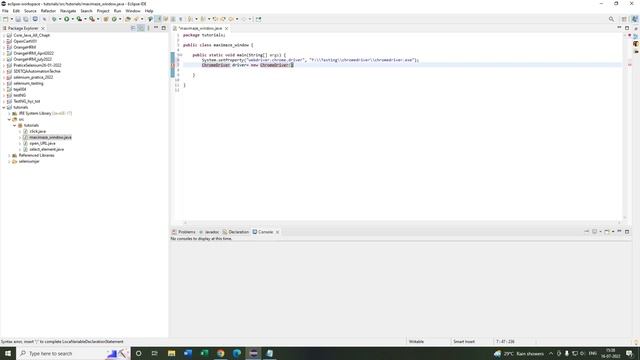
Task: Open the Run menu
Action: click(118, 11)
